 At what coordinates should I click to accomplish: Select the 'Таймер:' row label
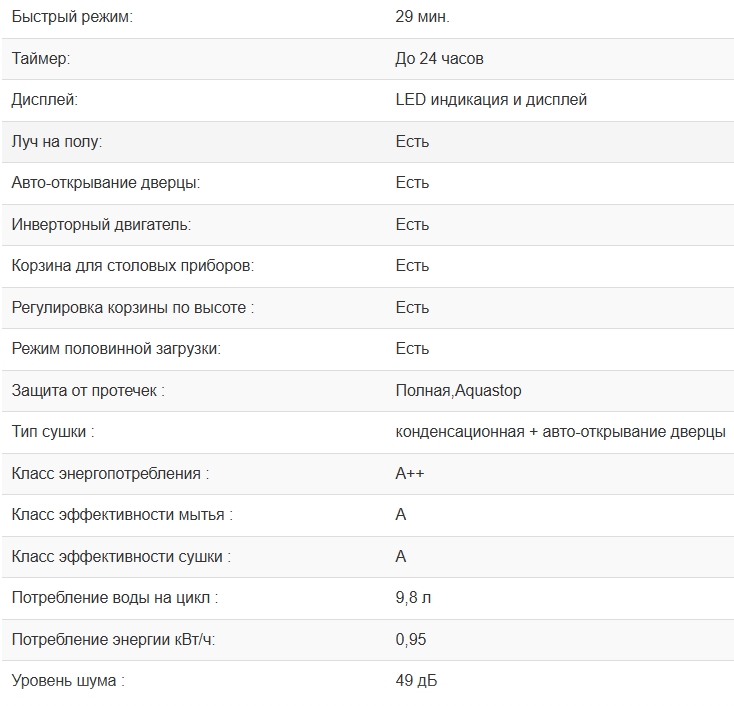click(40, 59)
